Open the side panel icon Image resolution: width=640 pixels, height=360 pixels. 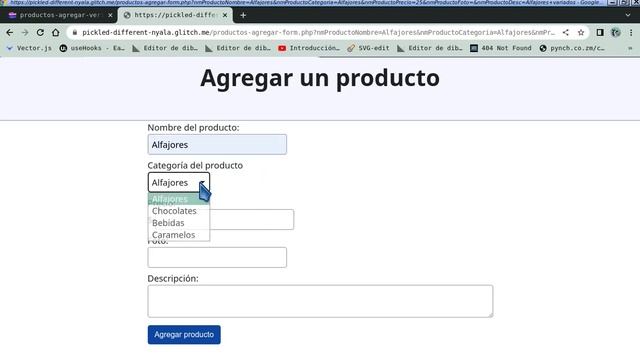pyautogui.click(x=600, y=32)
